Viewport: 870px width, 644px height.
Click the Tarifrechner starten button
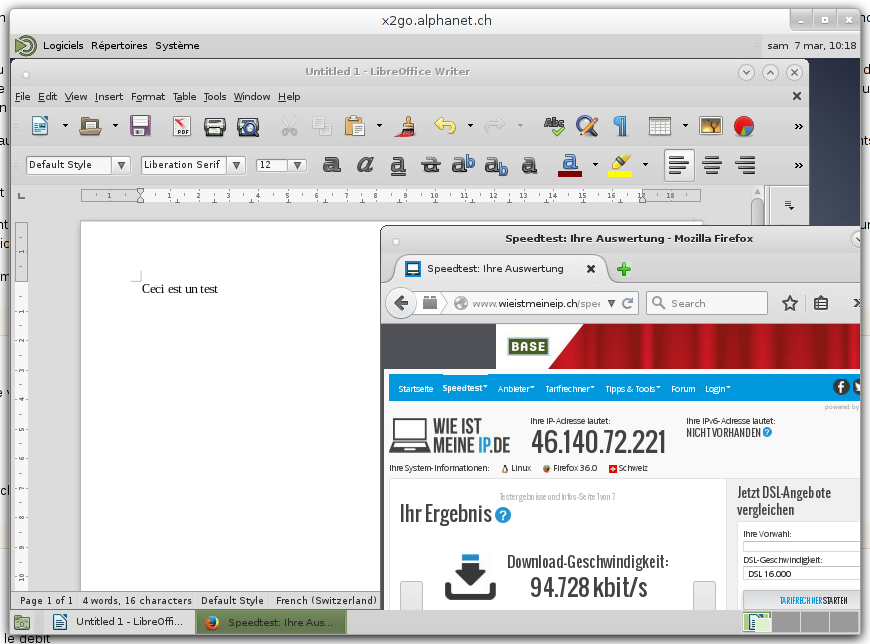point(803,600)
